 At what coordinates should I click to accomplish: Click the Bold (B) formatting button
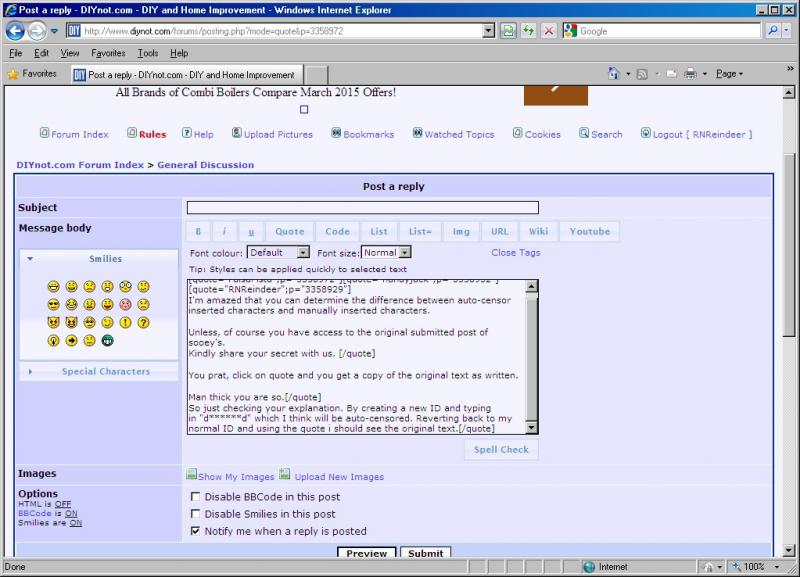coord(198,231)
